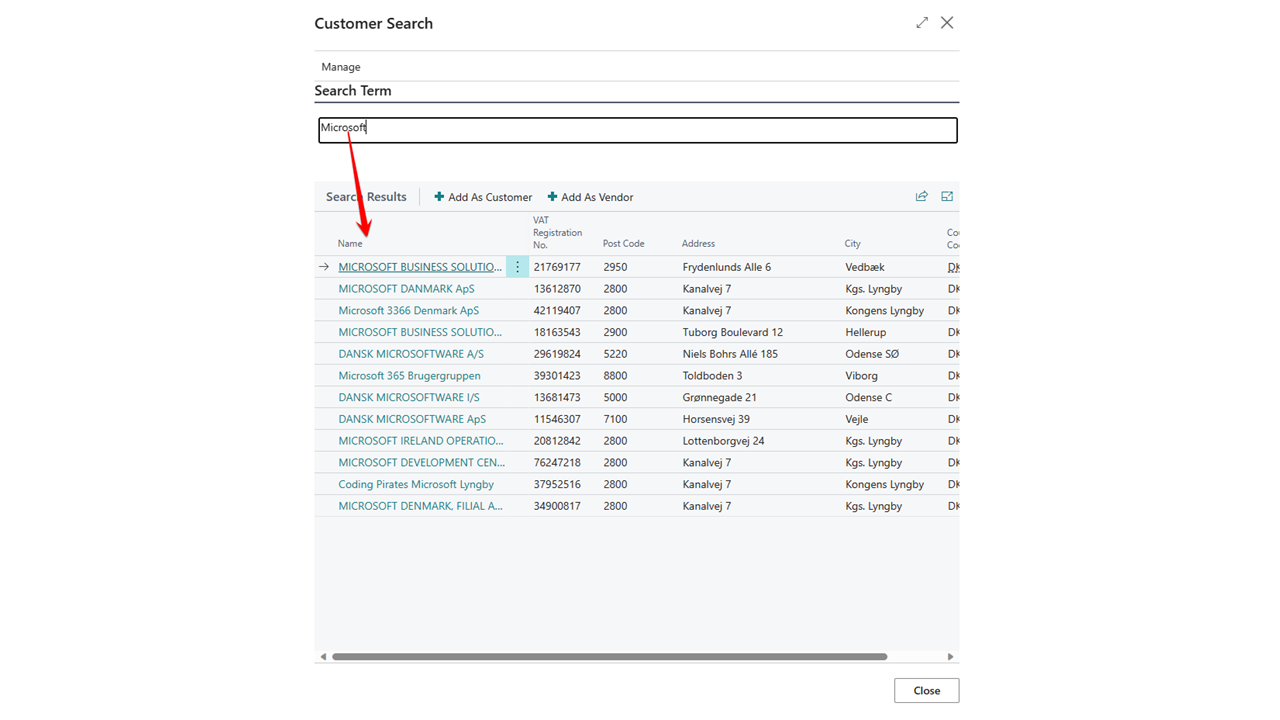Click the VAT Registration No. column header

click(557, 233)
